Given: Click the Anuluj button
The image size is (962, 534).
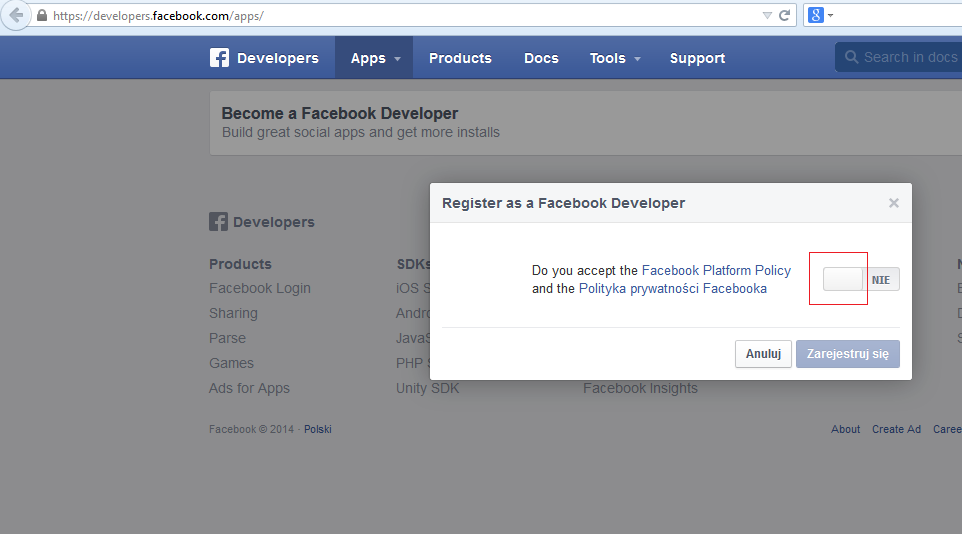Looking at the screenshot, I should [763, 354].
